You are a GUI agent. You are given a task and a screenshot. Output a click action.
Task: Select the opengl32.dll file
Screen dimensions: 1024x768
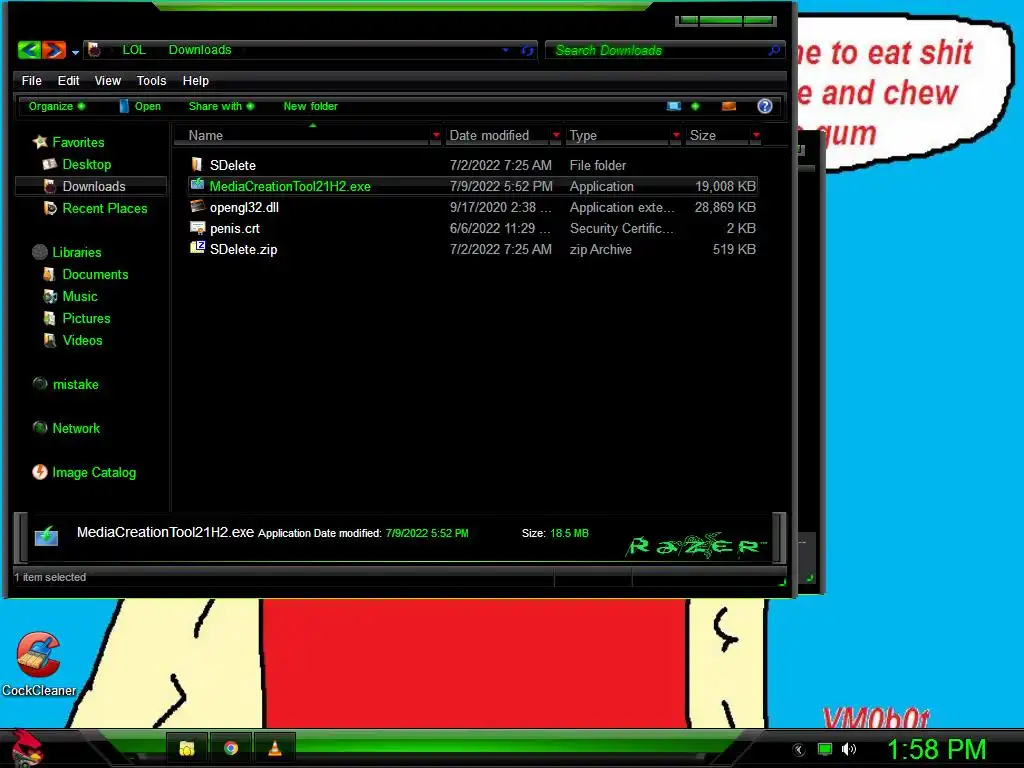click(x=473, y=207)
